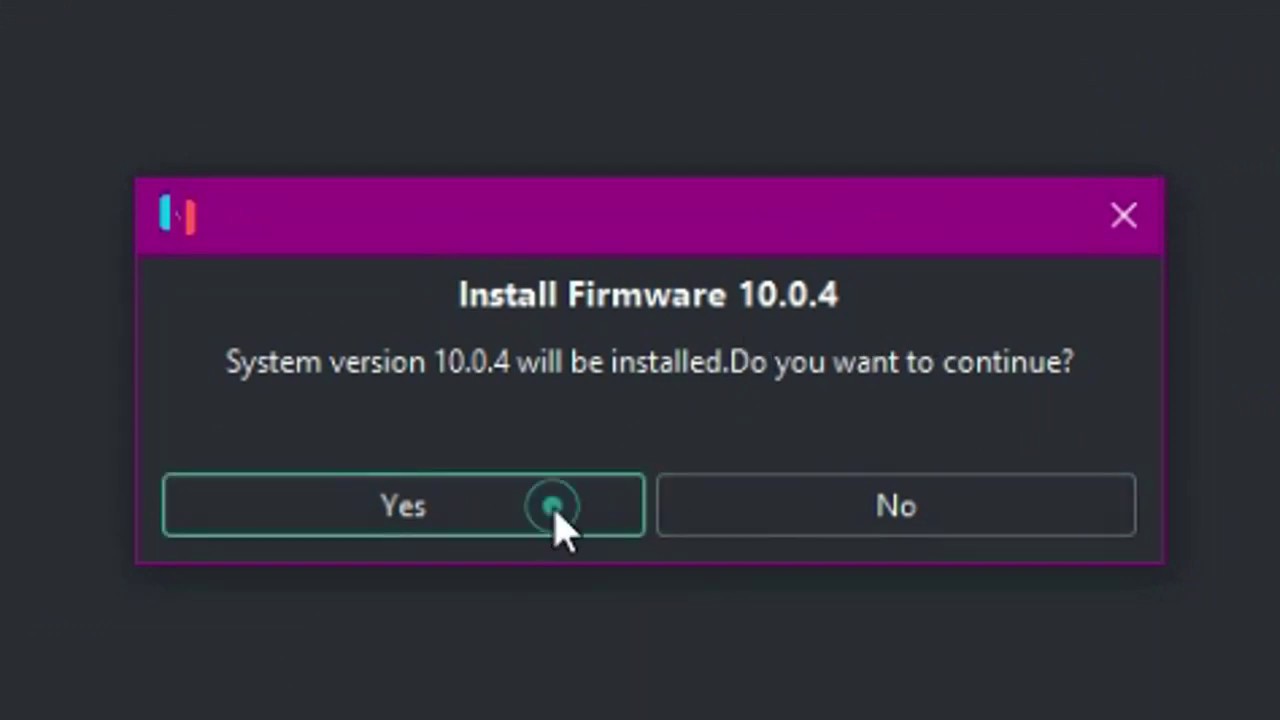
Task: Click the word "Install" in the dialog heading
Action: pyautogui.click(x=508, y=295)
